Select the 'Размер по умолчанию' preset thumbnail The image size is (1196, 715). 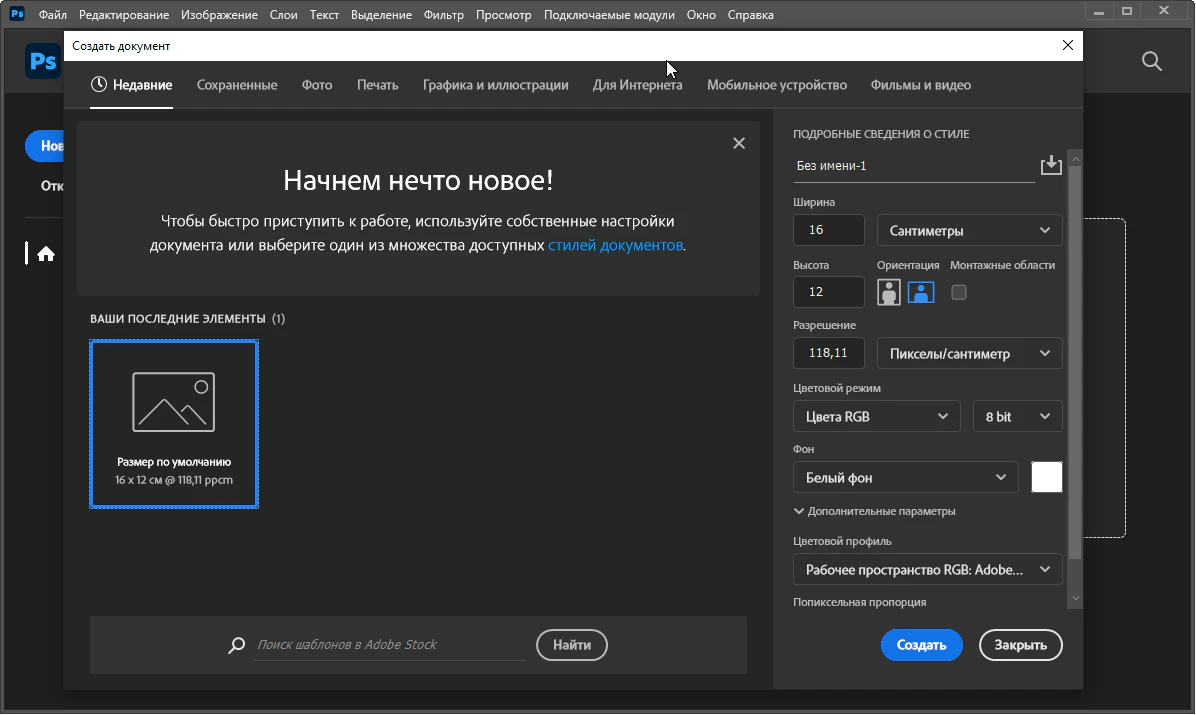pyautogui.click(x=174, y=424)
